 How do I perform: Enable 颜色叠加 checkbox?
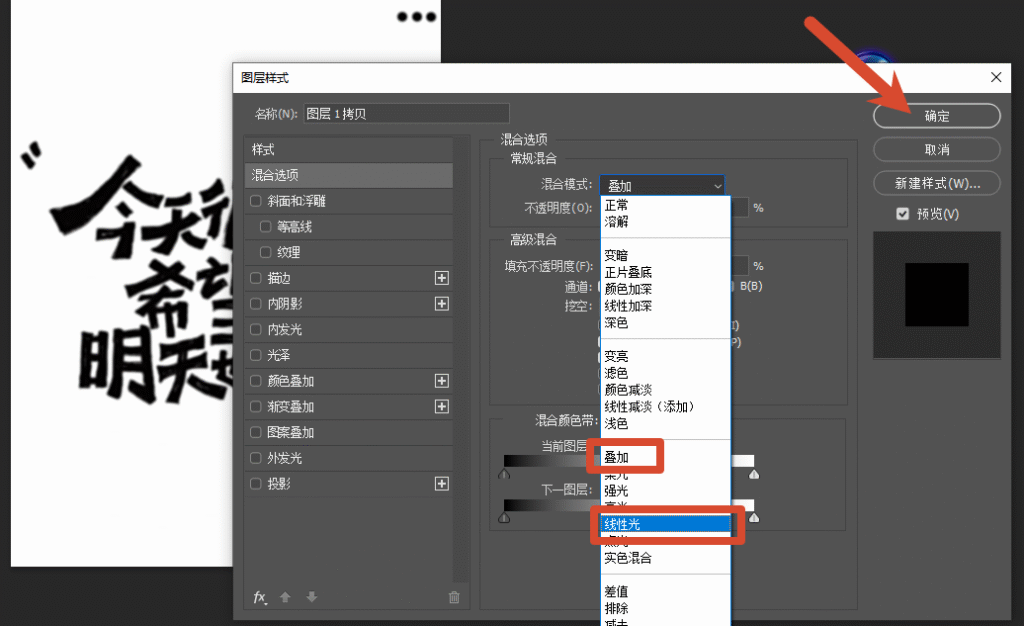(256, 381)
